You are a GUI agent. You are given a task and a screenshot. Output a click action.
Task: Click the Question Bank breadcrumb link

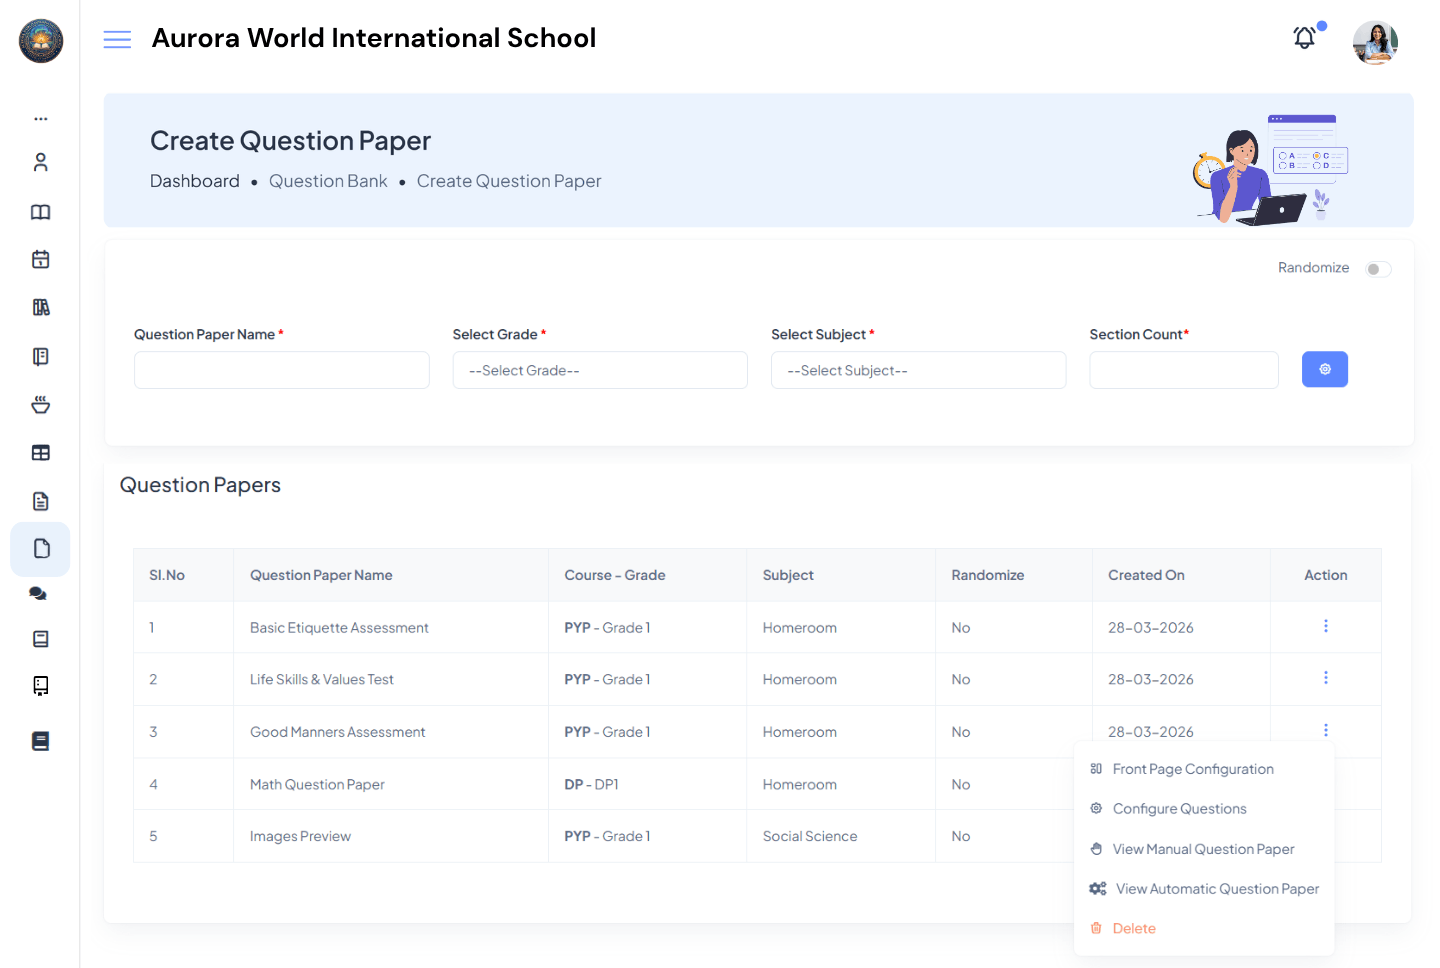click(x=328, y=181)
